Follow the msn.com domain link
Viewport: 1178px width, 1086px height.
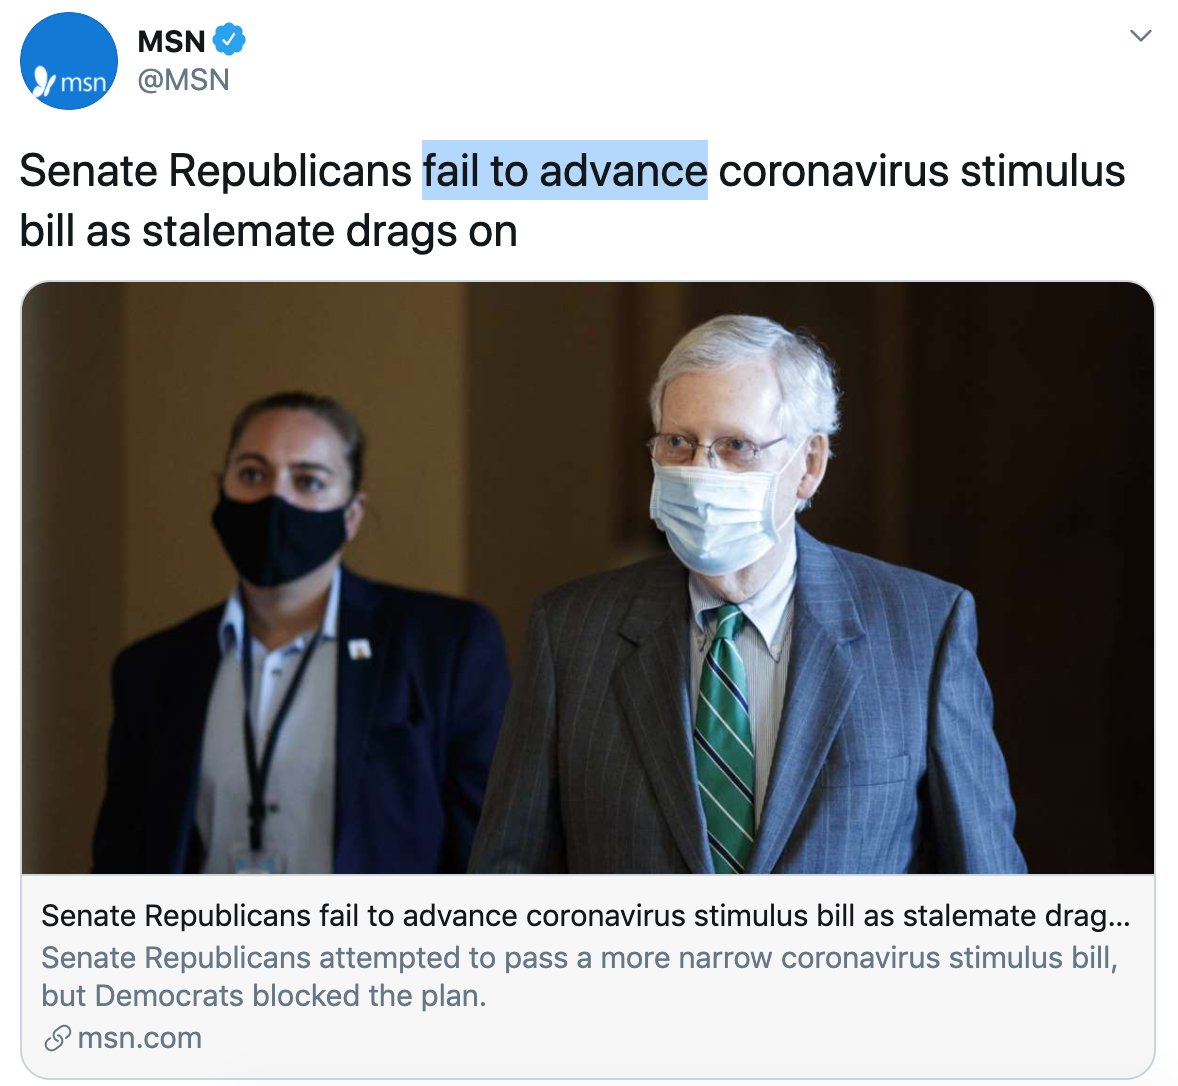pos(140,1038)
